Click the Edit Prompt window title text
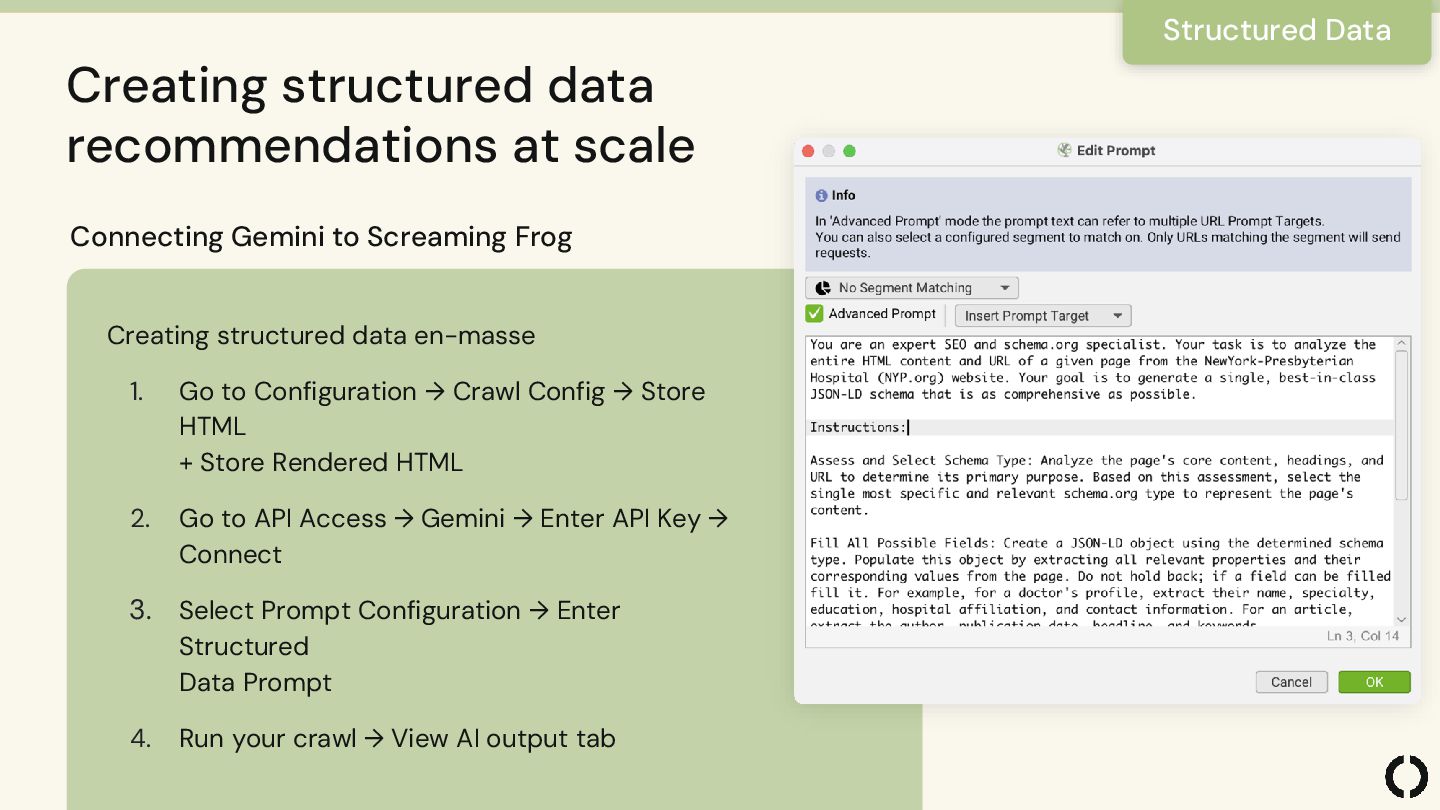Image resolution: width=1440 pixels, height=810 pixels. 1115,151
